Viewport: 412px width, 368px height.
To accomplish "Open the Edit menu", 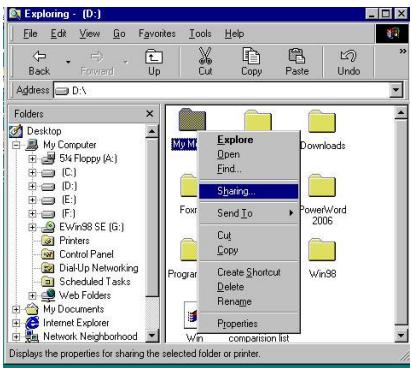I will [x=58, y=34].
